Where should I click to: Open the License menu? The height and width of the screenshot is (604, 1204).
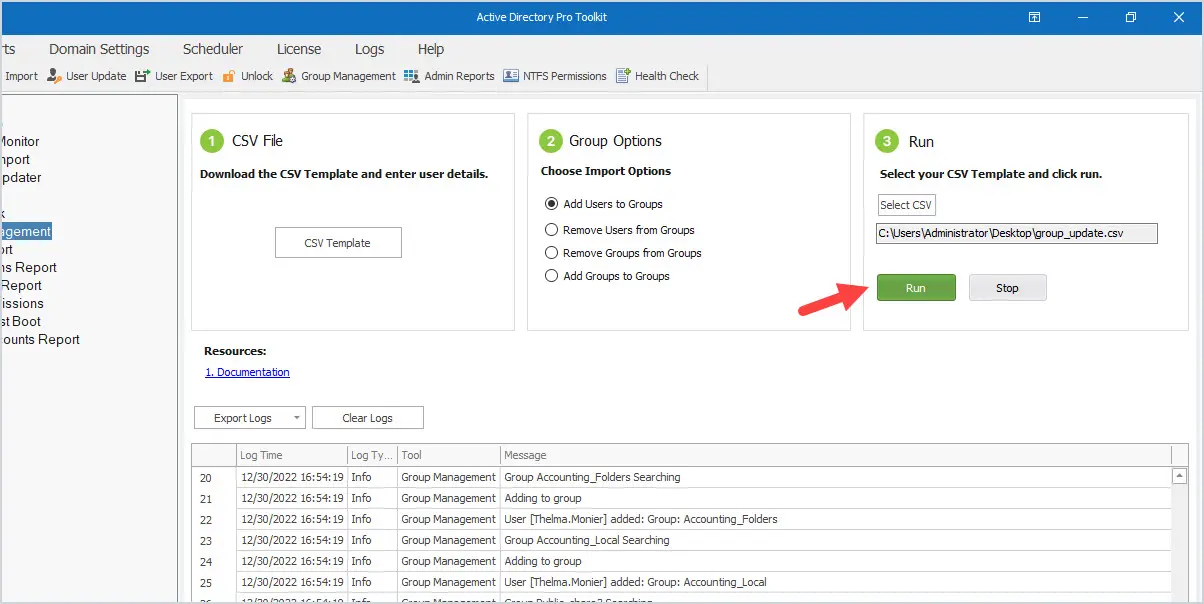pyautogui.click(x=299, y=49)
